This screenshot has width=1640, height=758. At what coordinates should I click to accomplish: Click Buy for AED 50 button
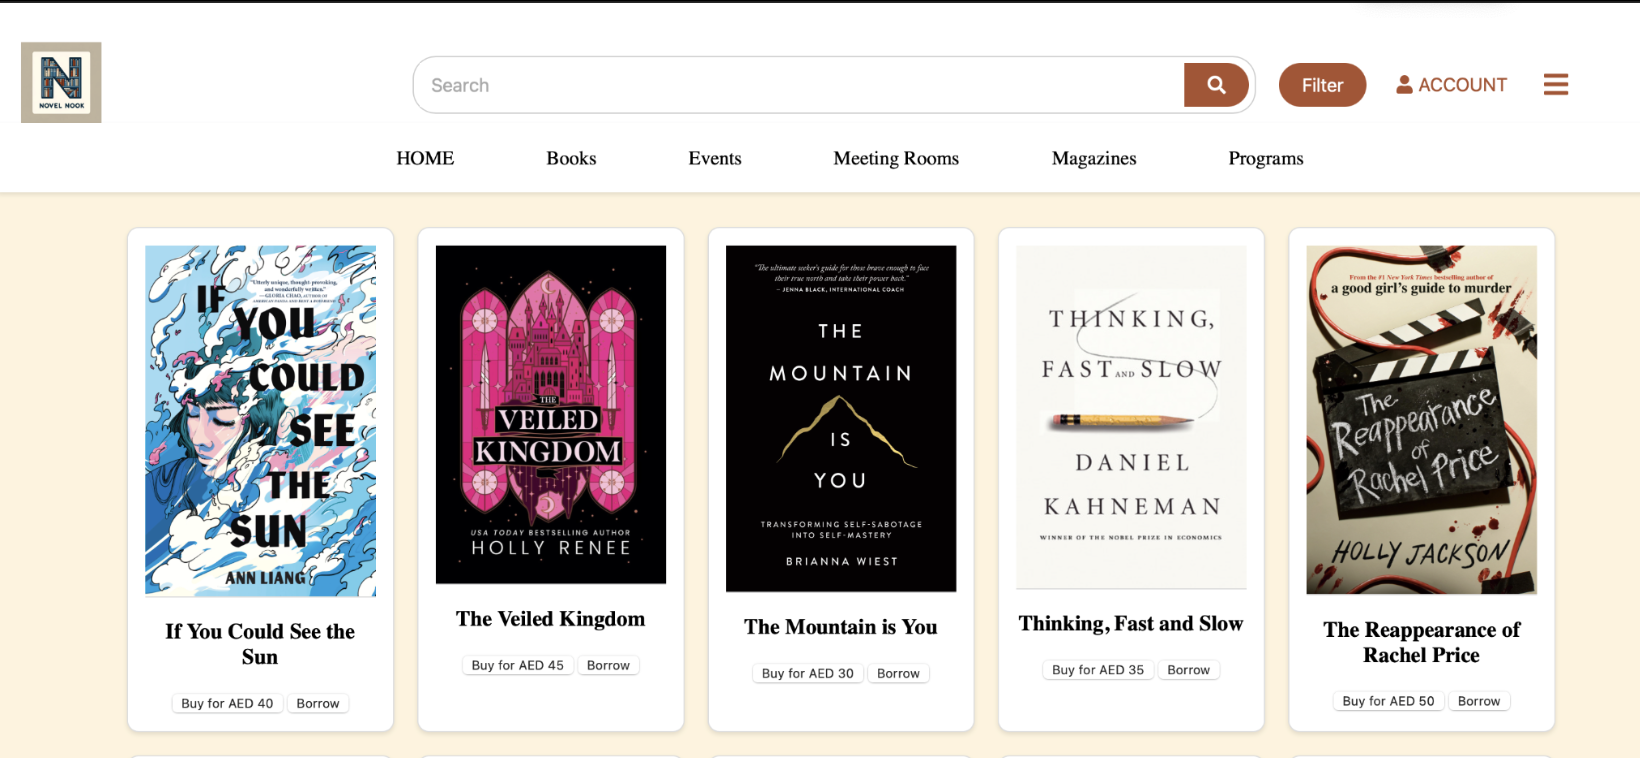pos(1388,701)
